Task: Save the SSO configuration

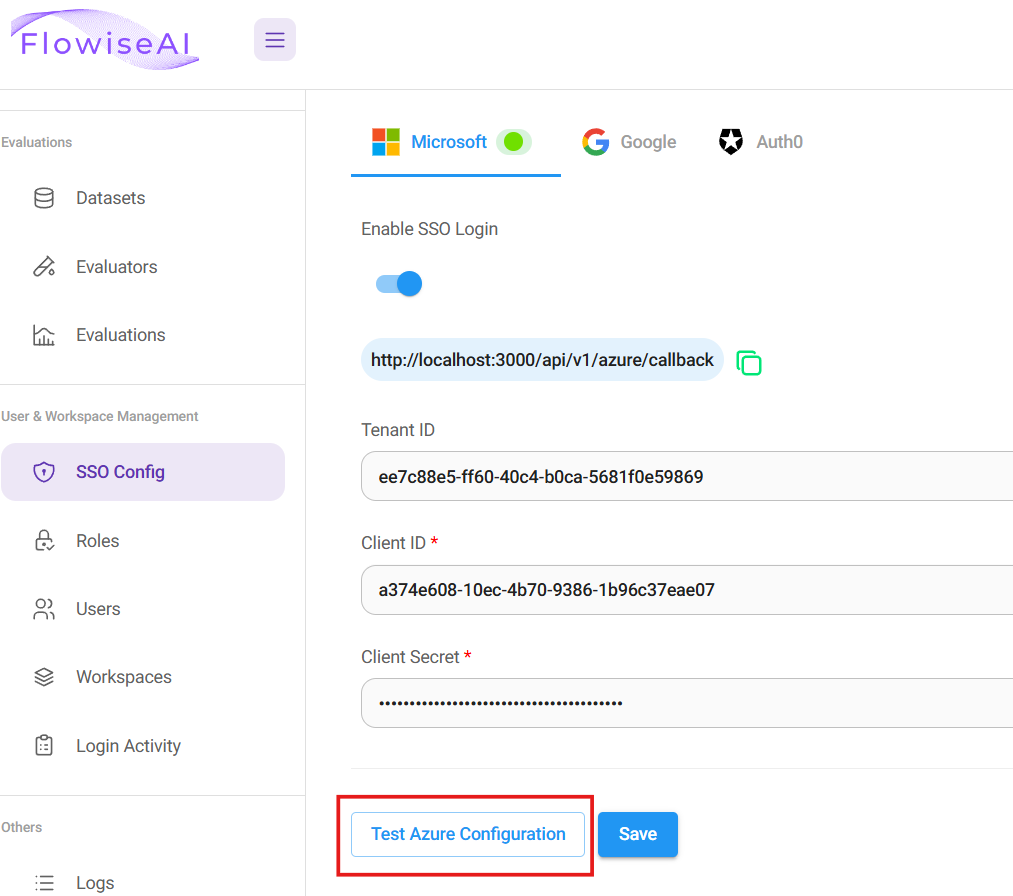Action: pos(638,834)
